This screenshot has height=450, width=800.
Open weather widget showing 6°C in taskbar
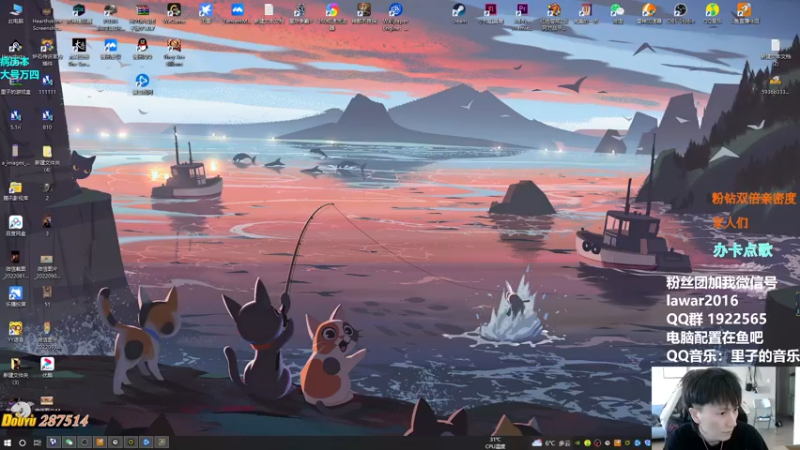click(551, 443)
